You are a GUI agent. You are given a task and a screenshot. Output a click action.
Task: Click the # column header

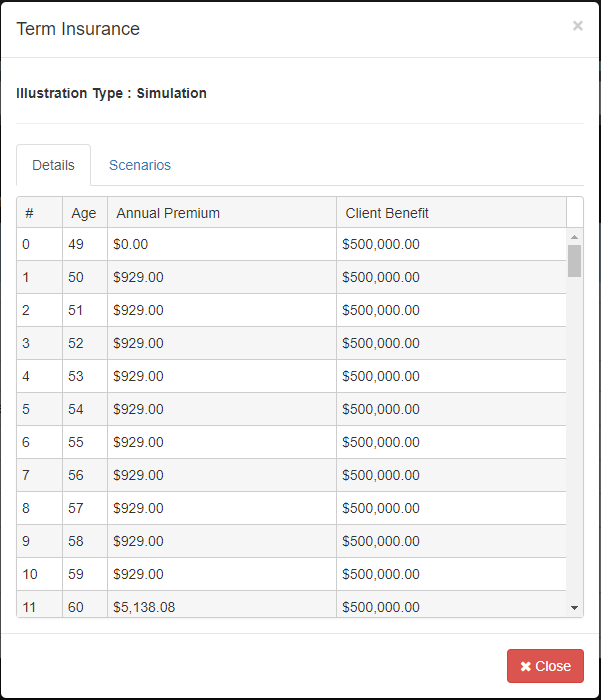[x=30, y=213]
